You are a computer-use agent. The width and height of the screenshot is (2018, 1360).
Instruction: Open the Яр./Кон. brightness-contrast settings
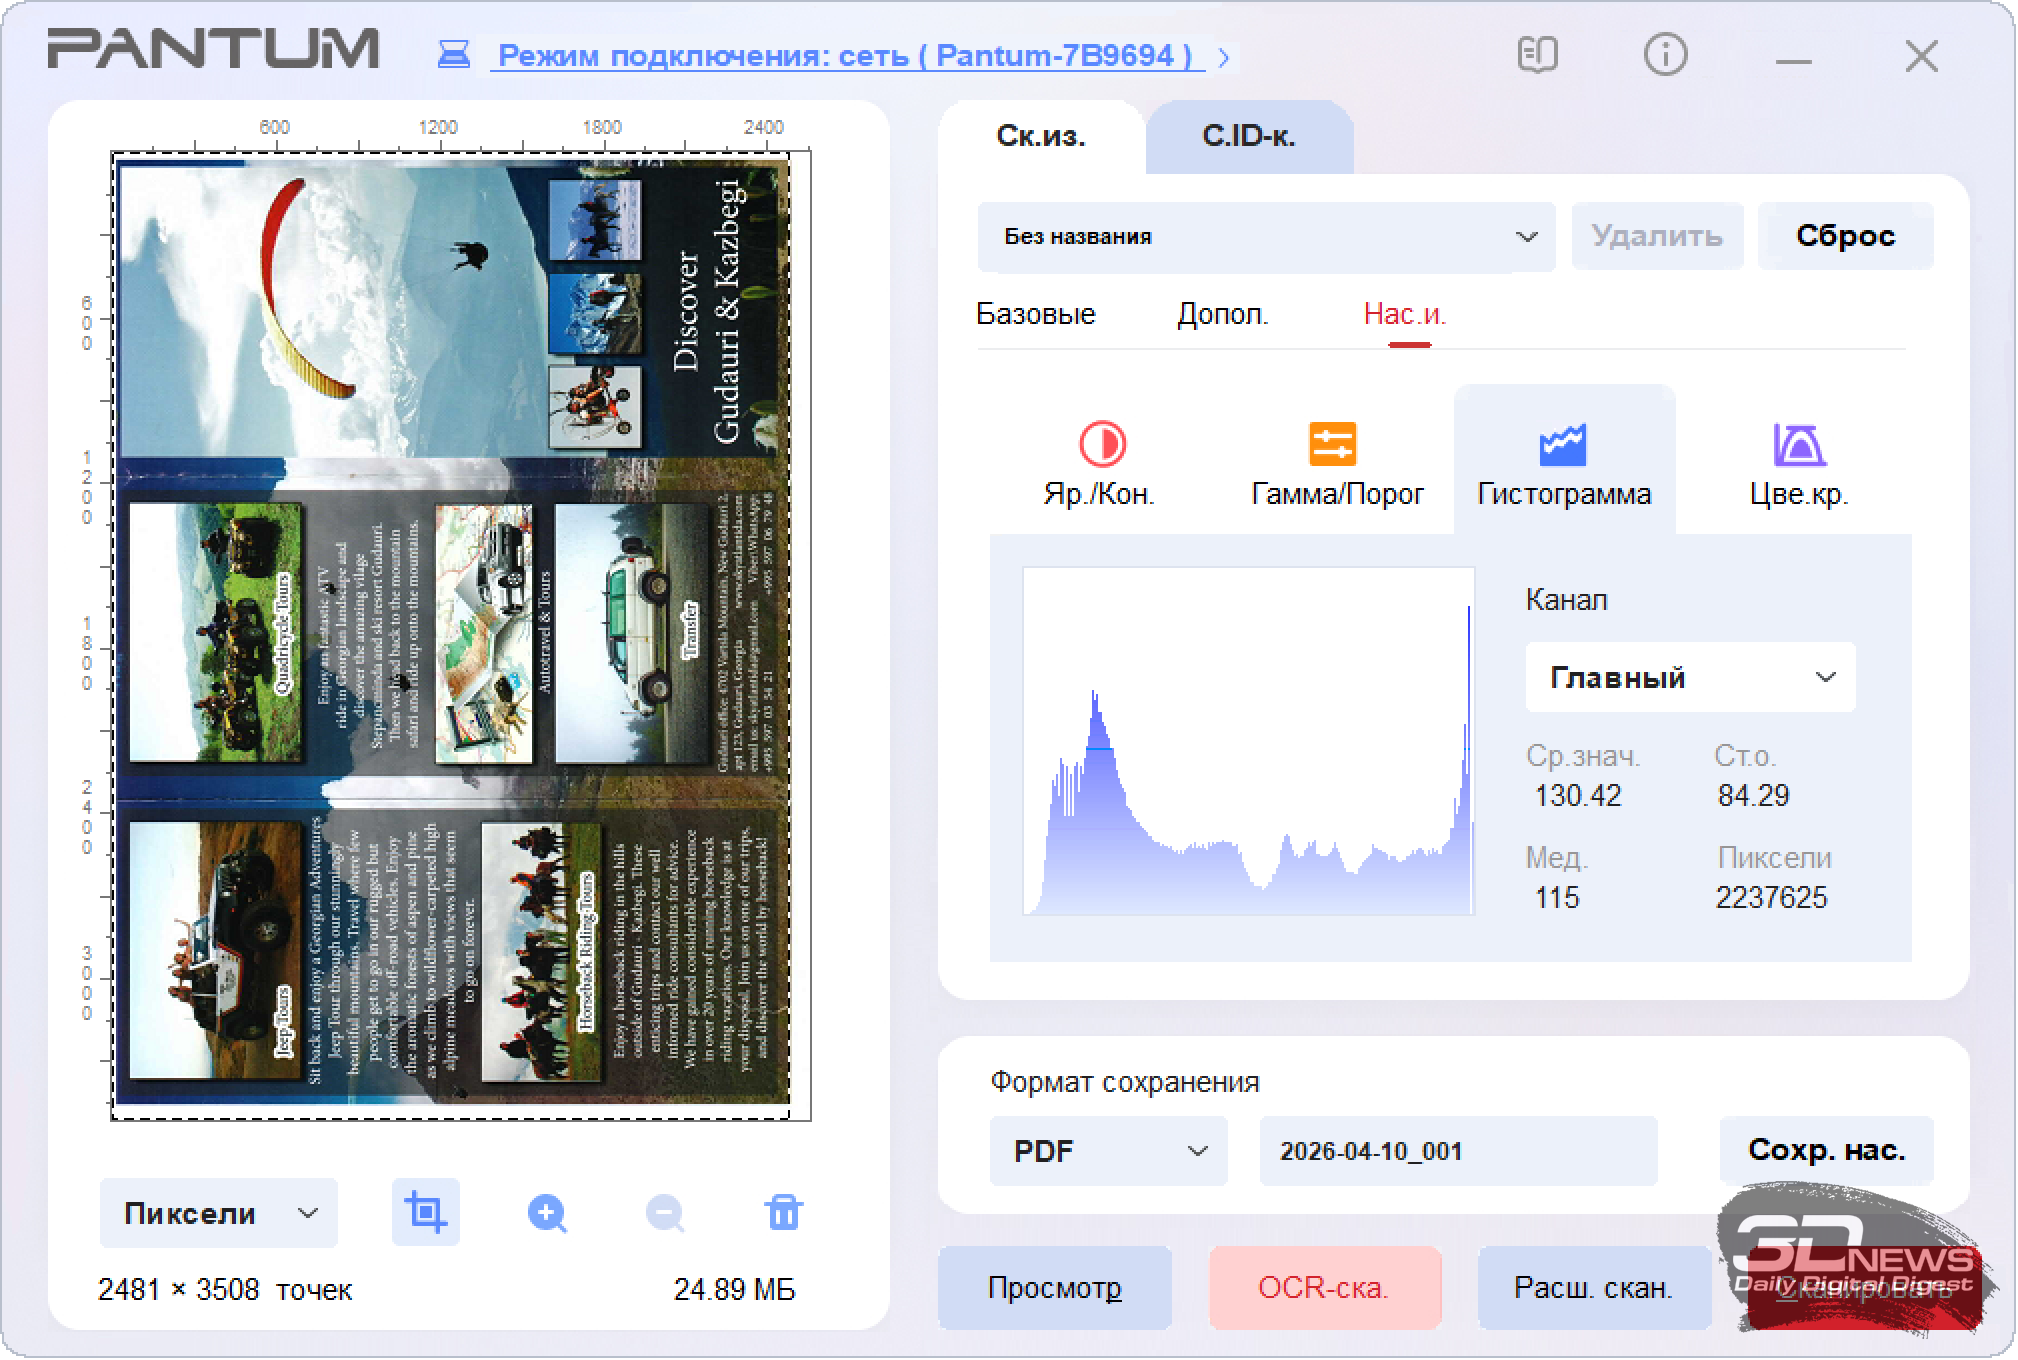pyautogui.click(x=1099, y=464)
